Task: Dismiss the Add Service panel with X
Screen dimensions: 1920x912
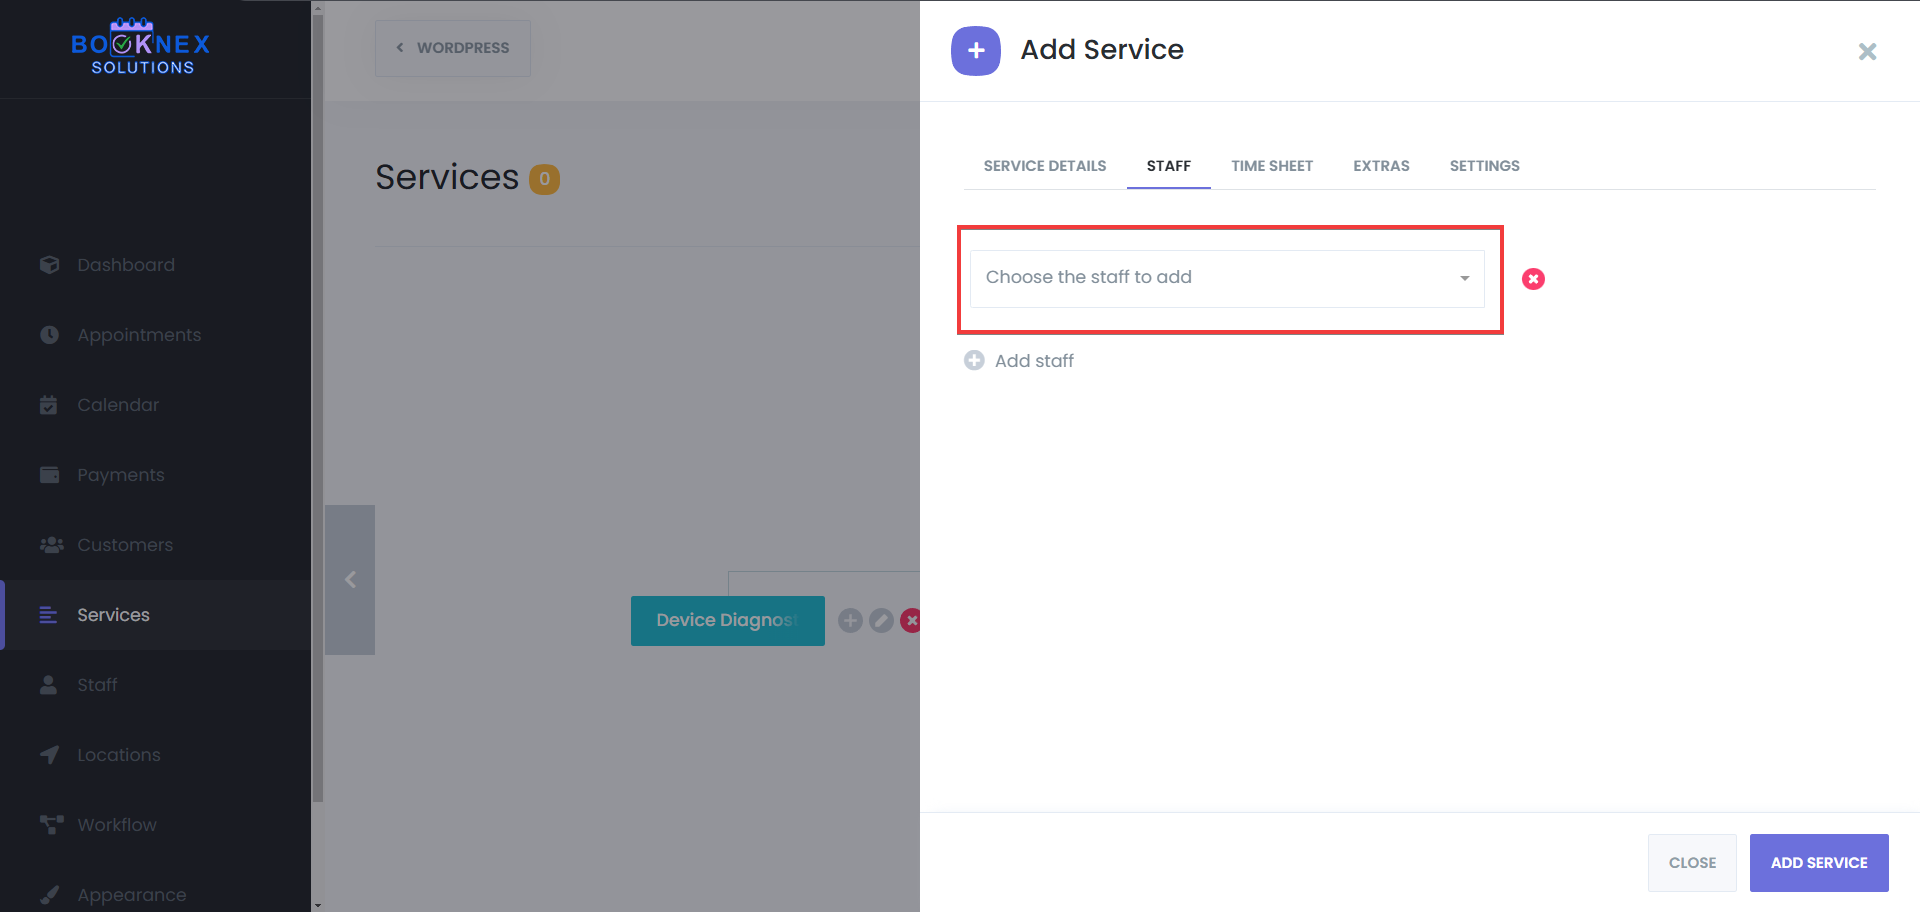Action: tap(1867, 51)
